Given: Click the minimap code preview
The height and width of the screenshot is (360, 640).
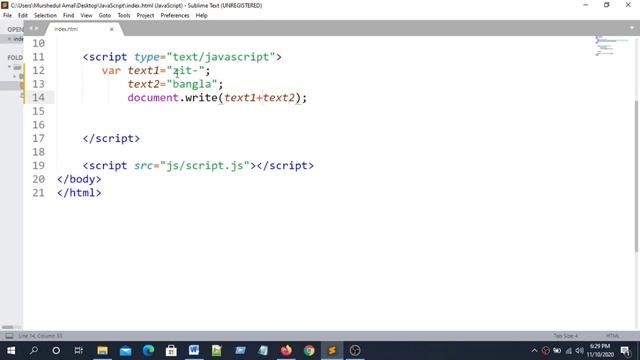Looking at the screenshot, I should point(611,46).
